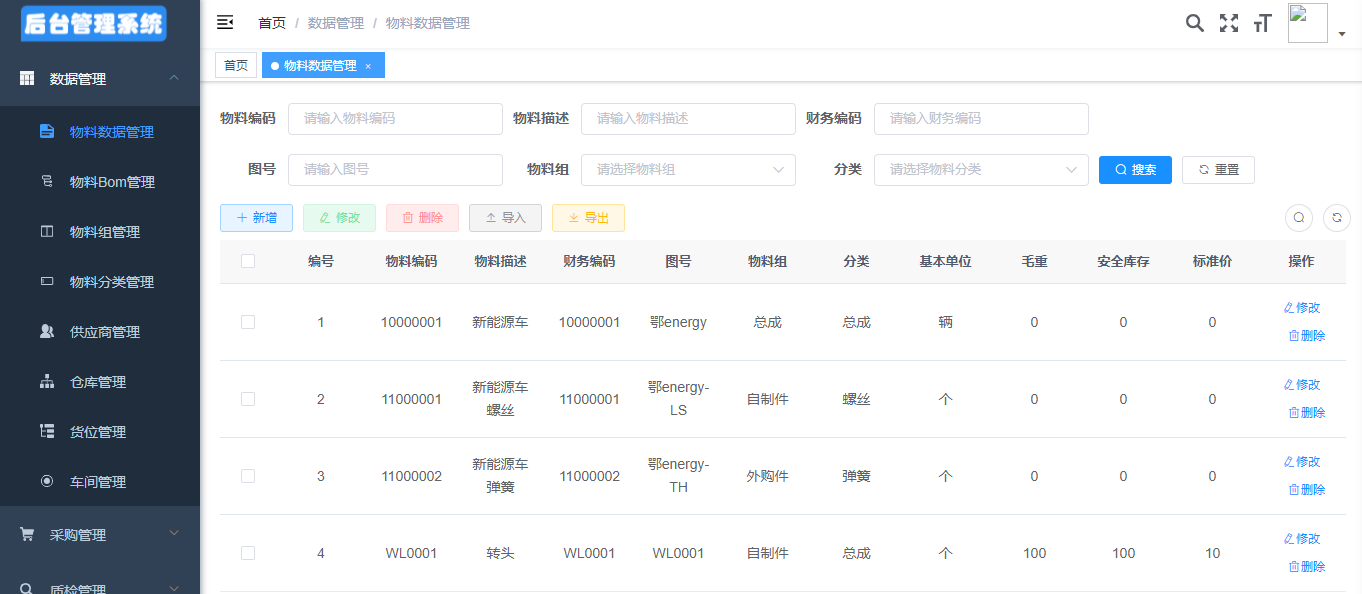Toggle fullscreen mode icon
Image resolution: width=1362 pixels, height=594 pixels.
[1229, 23]
